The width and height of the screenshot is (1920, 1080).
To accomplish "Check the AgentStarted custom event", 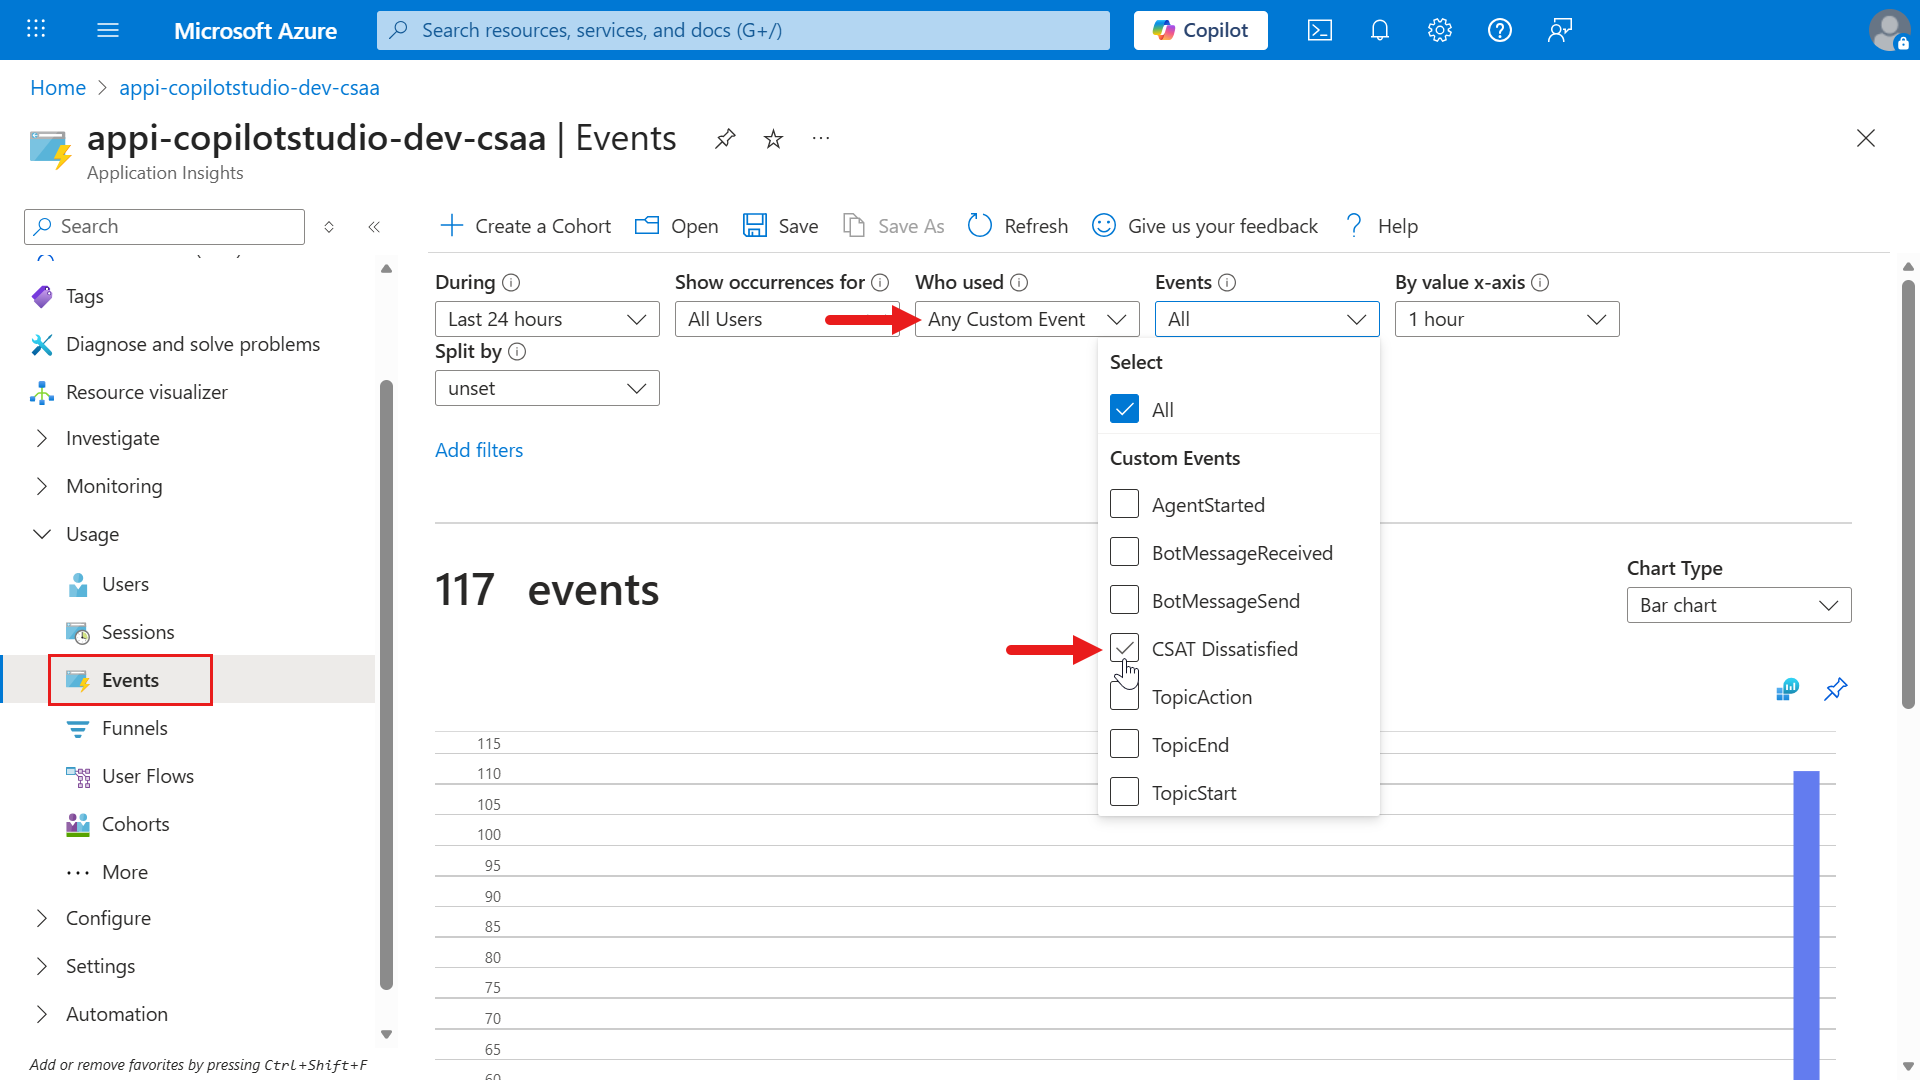I will (x=1124, y=504).
